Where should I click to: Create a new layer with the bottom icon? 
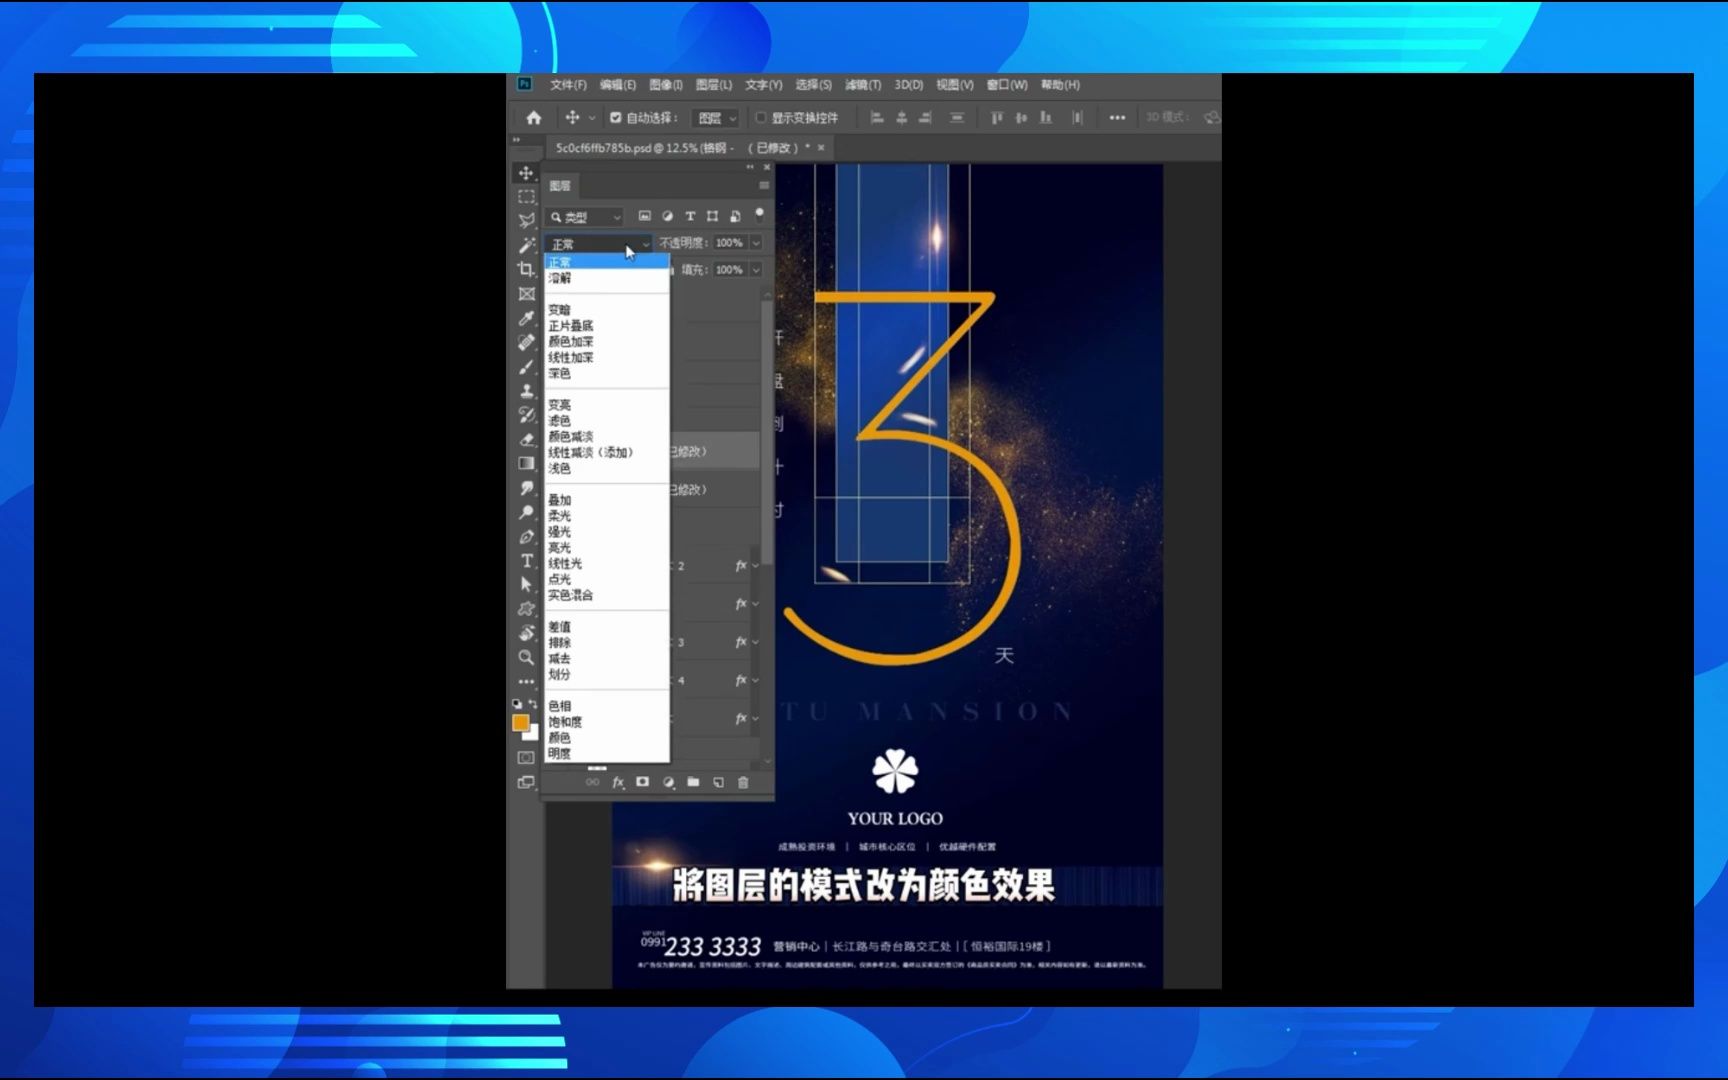pyautogui.click(x=718, y=782)
